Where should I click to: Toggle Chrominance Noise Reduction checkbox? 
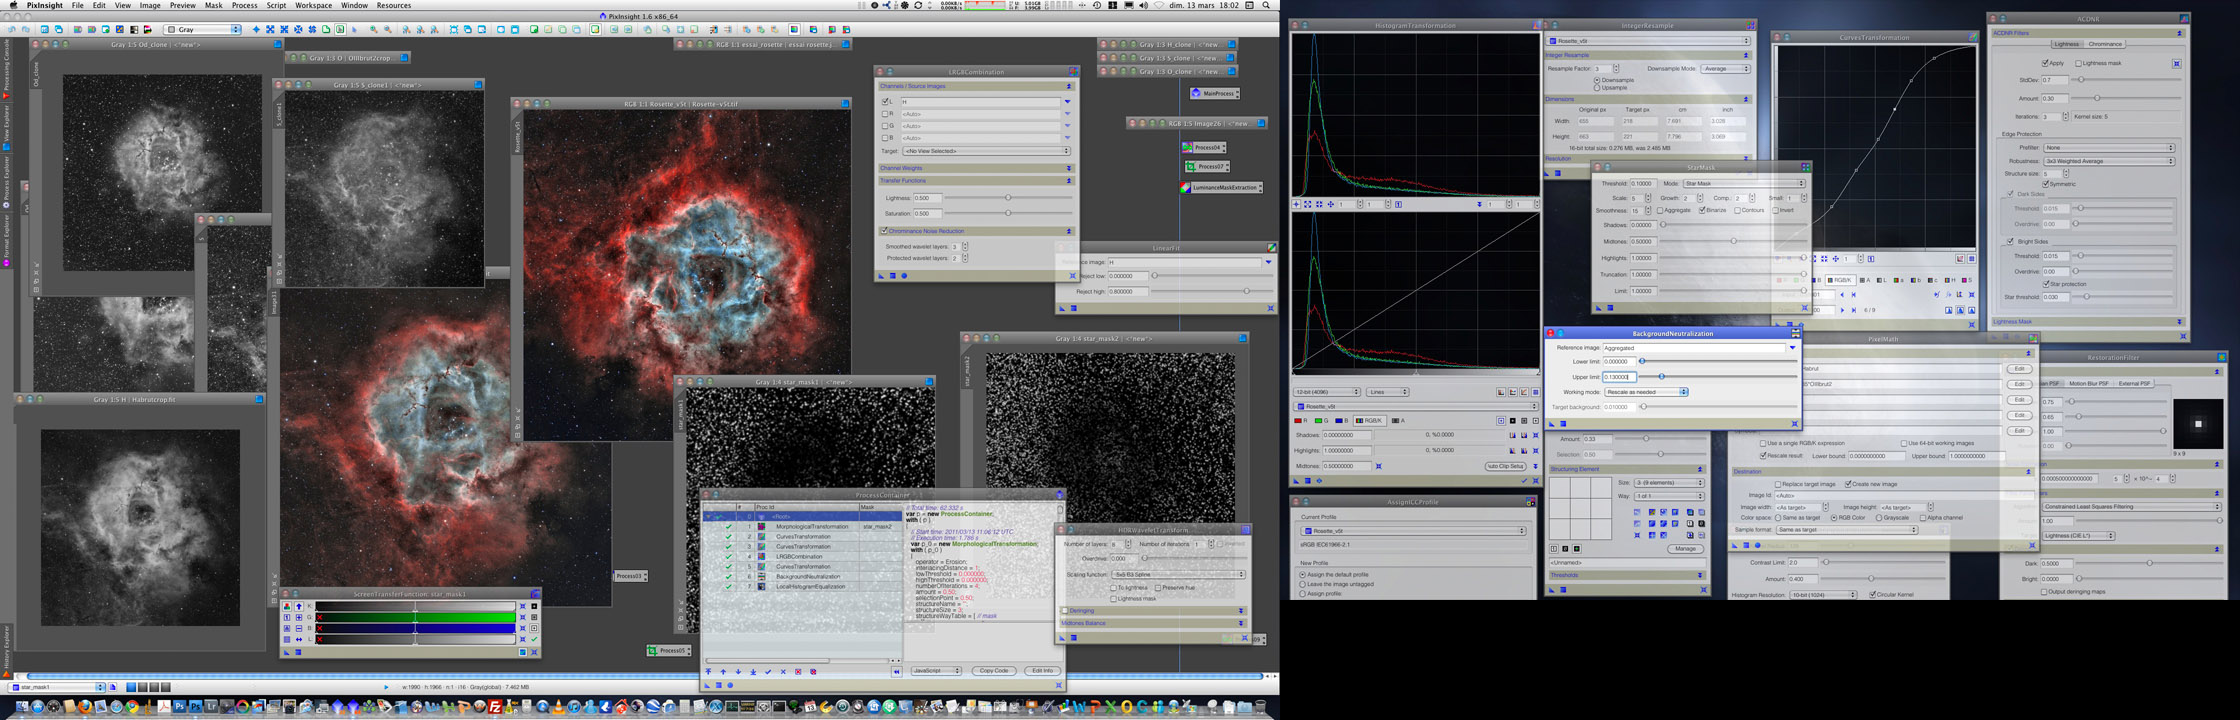884,230
